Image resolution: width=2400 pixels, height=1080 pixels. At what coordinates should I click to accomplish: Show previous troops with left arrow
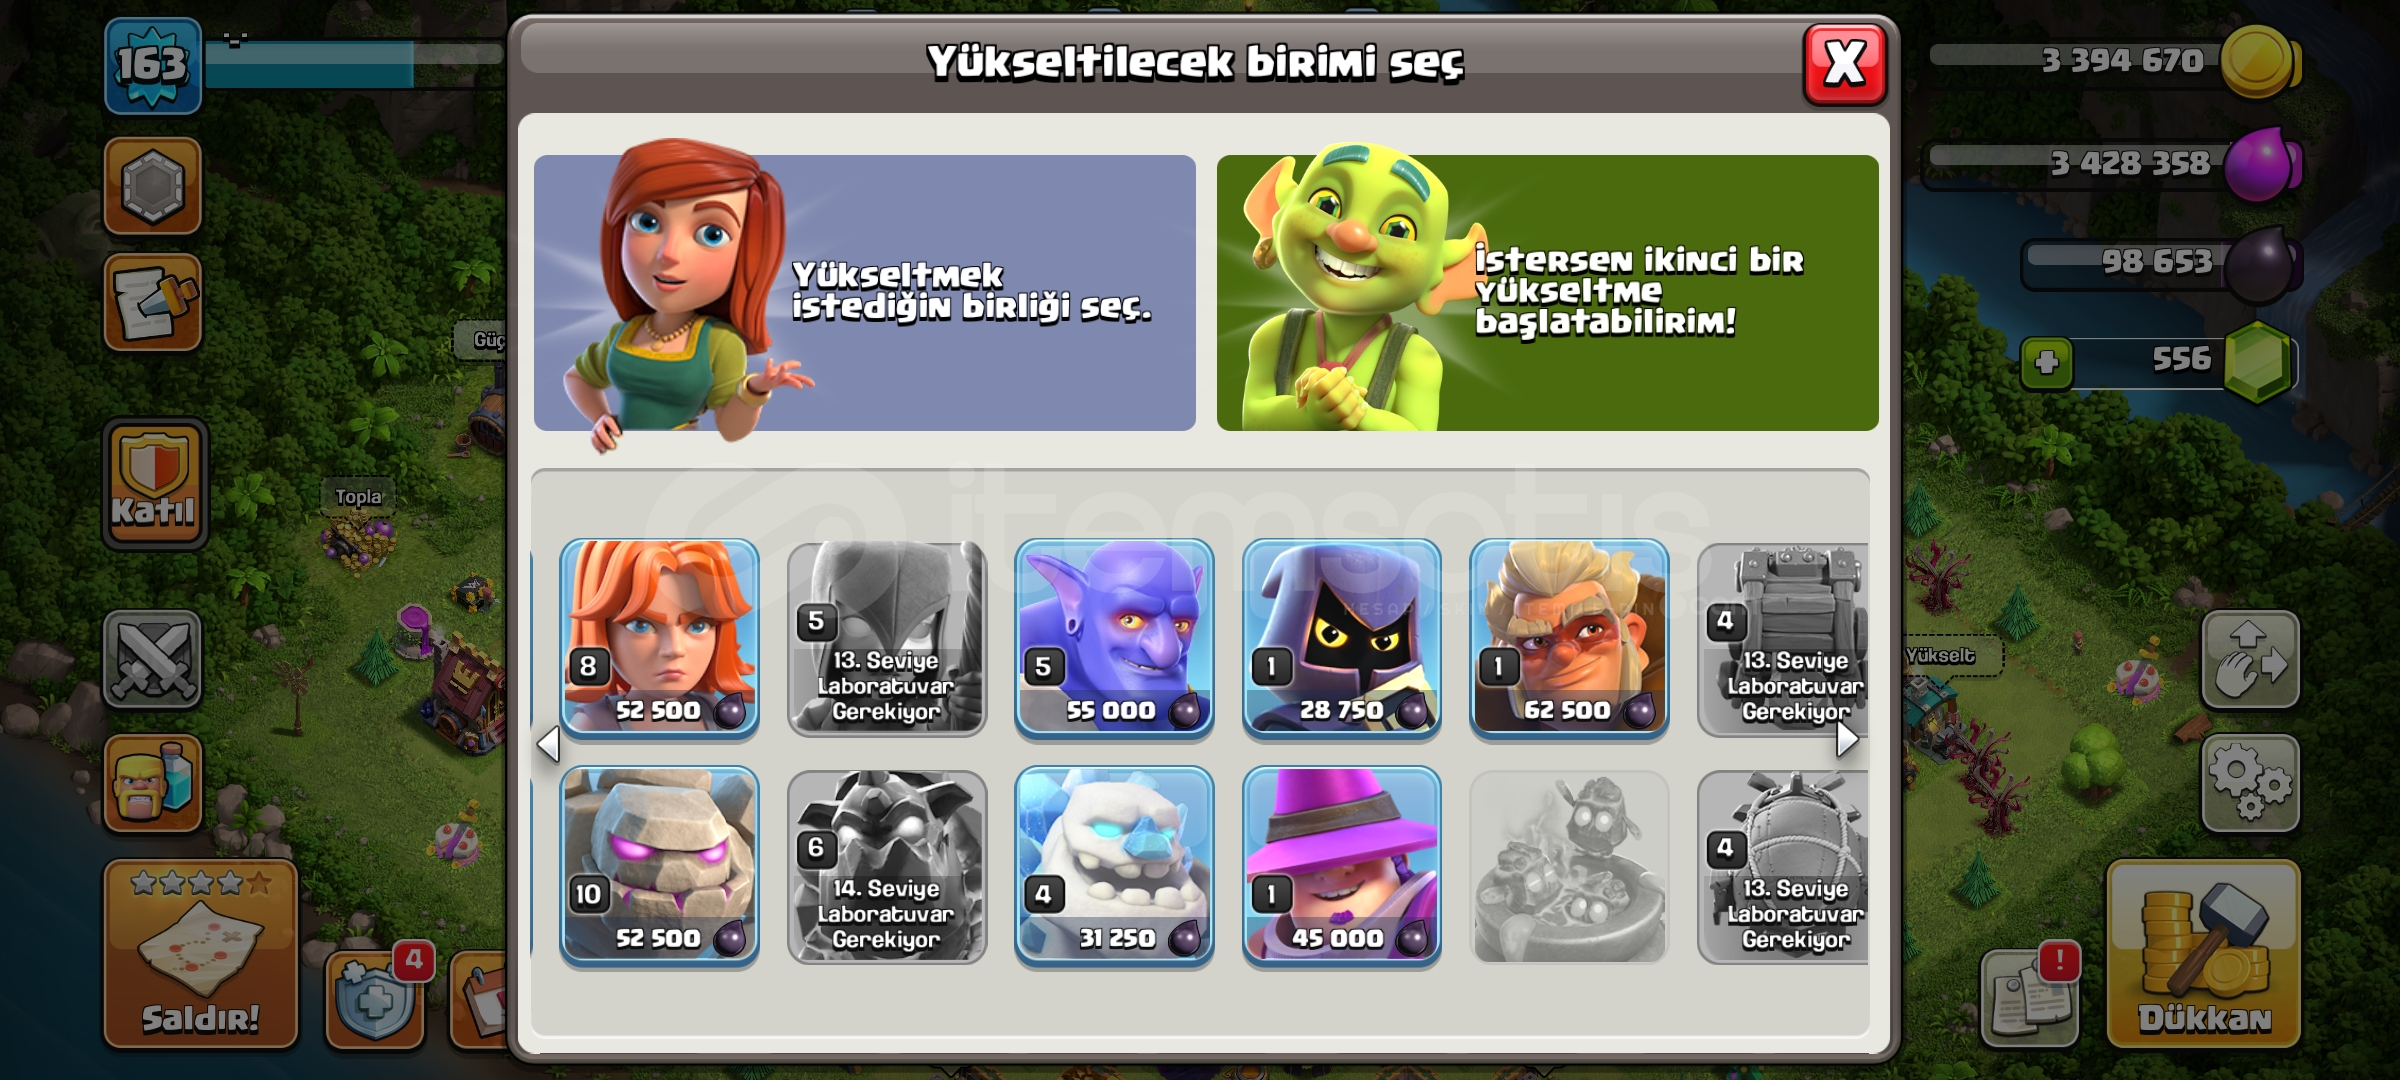(548, 744)
